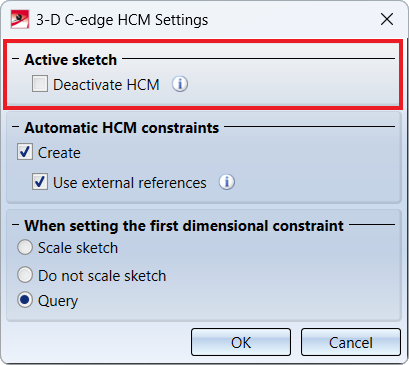Click the 3-D C-edge HCM Settings title text
Image resolution: width=409 pixels, height=365 pixels.
point(122,20)
